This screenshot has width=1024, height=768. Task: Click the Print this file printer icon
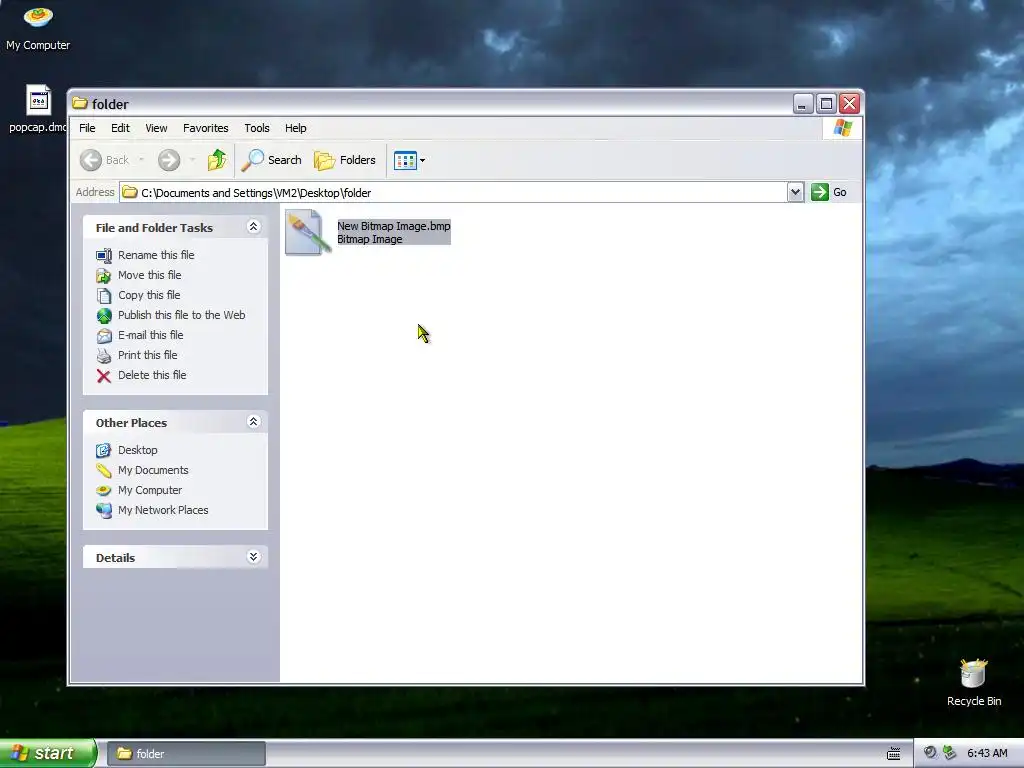(x=104, y=356)
